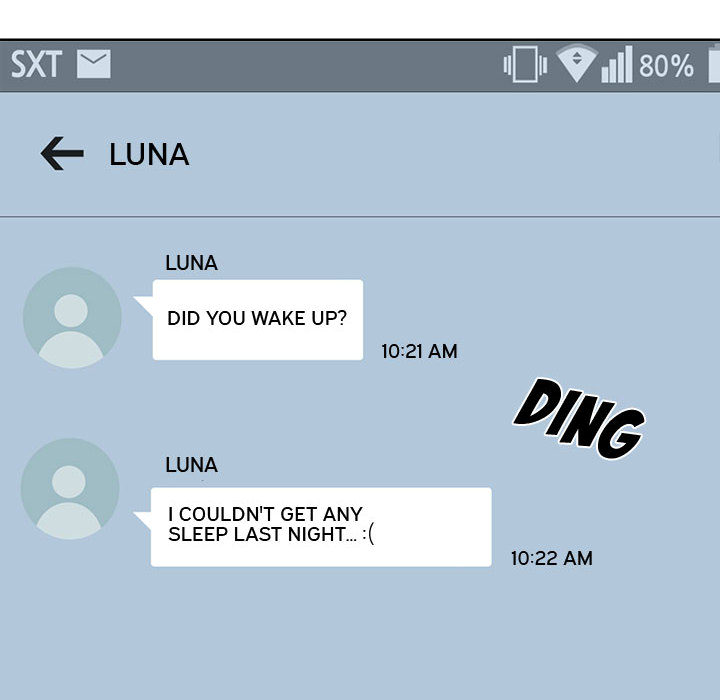Image resolution: width=720 pixels, height=700 pixels.
Task: Tap LUNA name above first message
Action: [191, 263]
